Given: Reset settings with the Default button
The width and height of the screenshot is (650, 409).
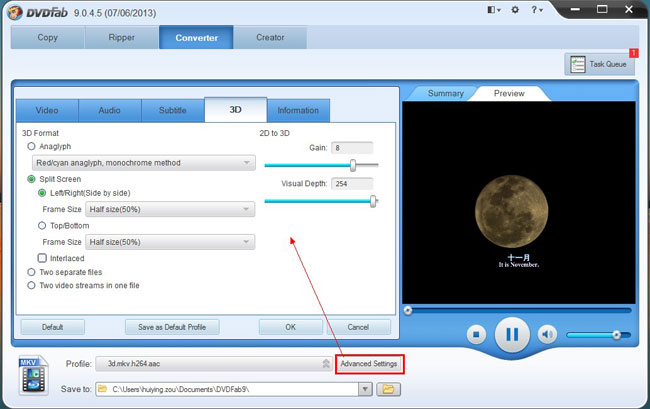Looking at the screenshot, I should click(53, 327).
